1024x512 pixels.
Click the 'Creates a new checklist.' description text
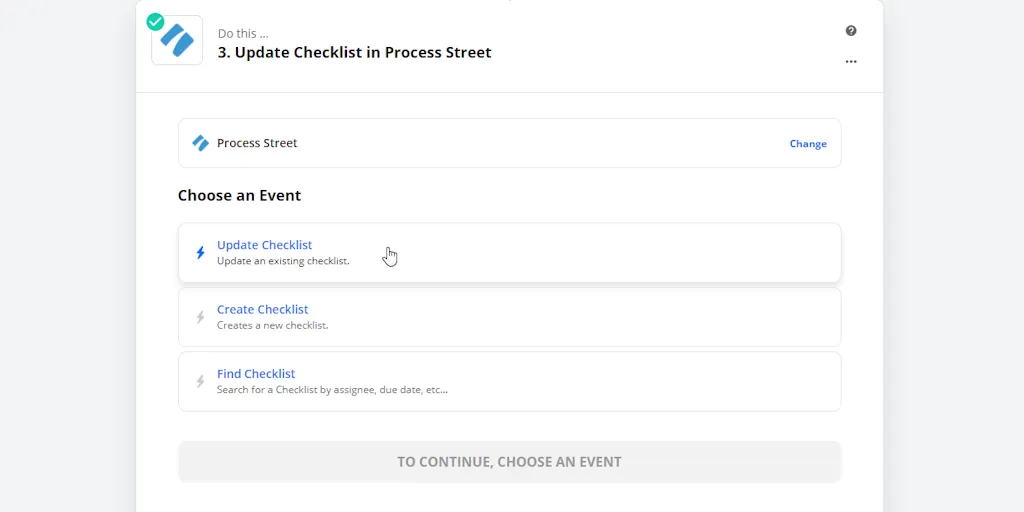point(272,325)
